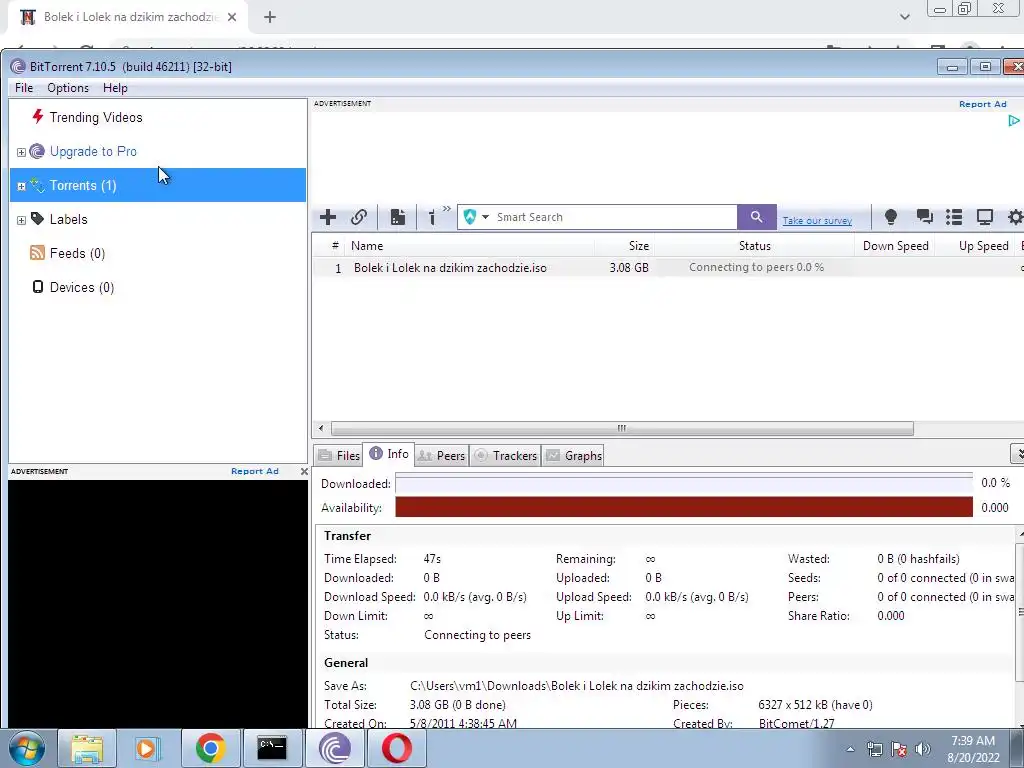The width and height of the screenshot is (1024, 768).
Task: Click the lightbulb icon in toolbar
Action: pyautogui.click(x=890, y=217)
